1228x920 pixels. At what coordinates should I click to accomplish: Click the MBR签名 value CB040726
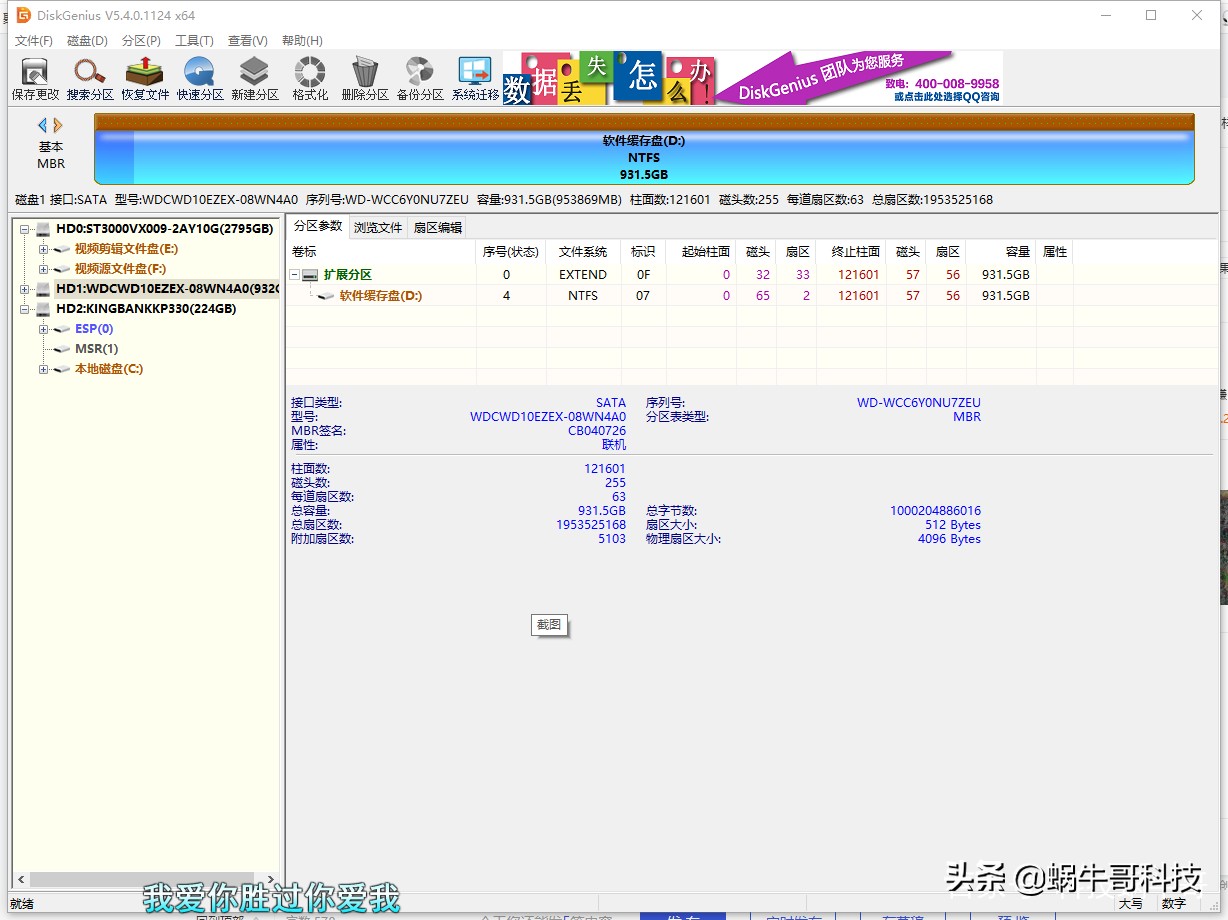597,431
